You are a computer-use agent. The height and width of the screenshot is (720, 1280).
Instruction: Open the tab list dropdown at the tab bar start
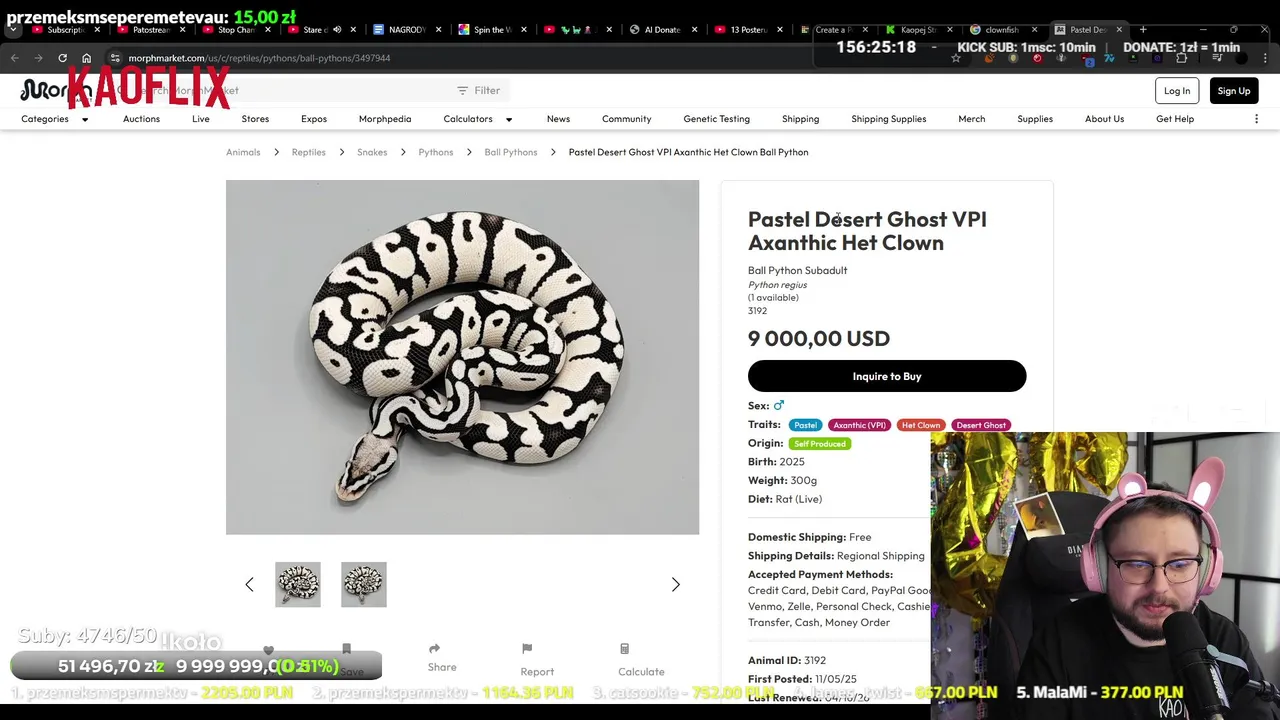(13, 30)
